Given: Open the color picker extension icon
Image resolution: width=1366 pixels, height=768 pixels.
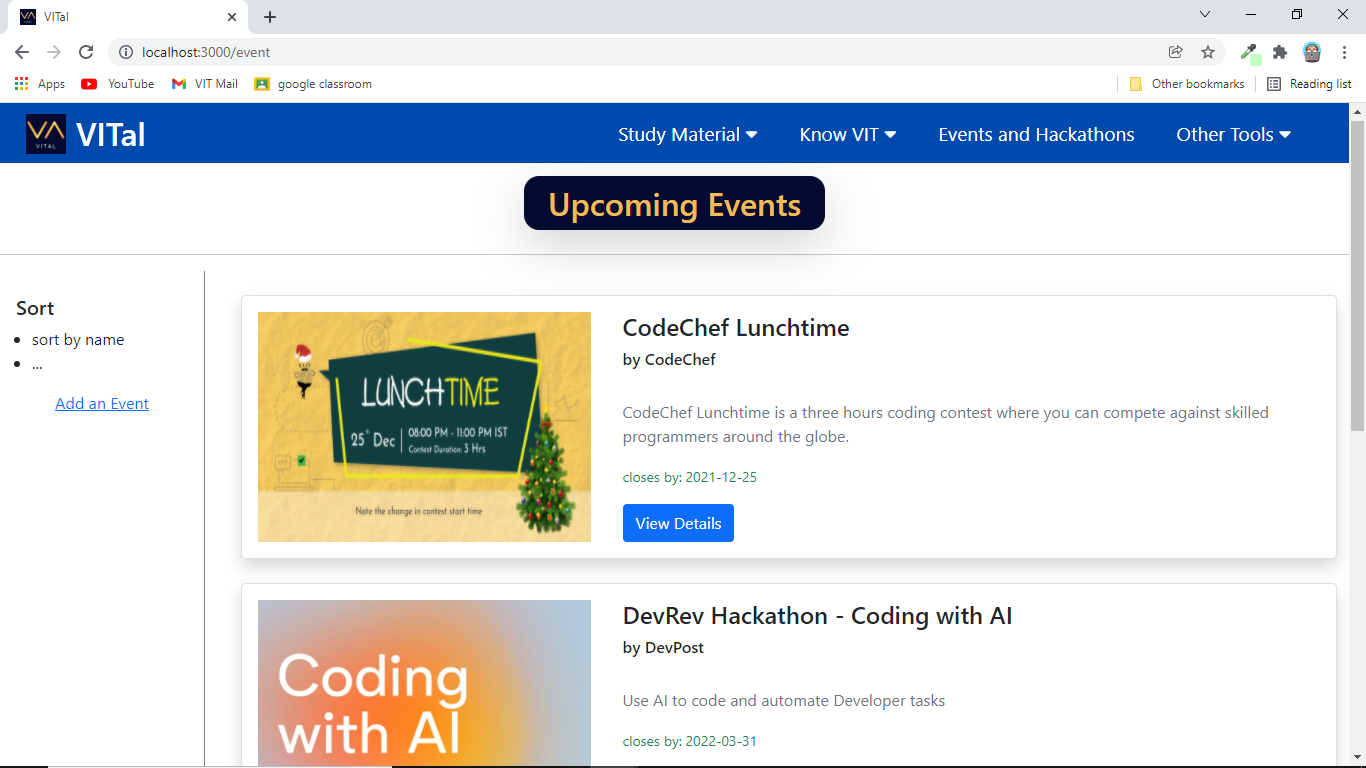Looking at the screenshot, I should pos(1249,52).
